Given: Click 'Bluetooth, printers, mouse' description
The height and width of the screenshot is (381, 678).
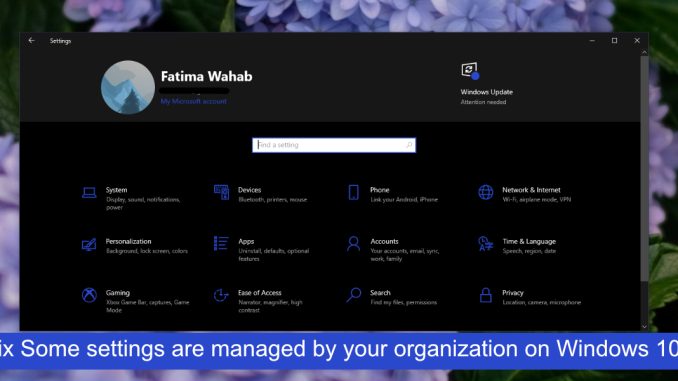Looking at the screenshot, I should [x=272, y=199].
